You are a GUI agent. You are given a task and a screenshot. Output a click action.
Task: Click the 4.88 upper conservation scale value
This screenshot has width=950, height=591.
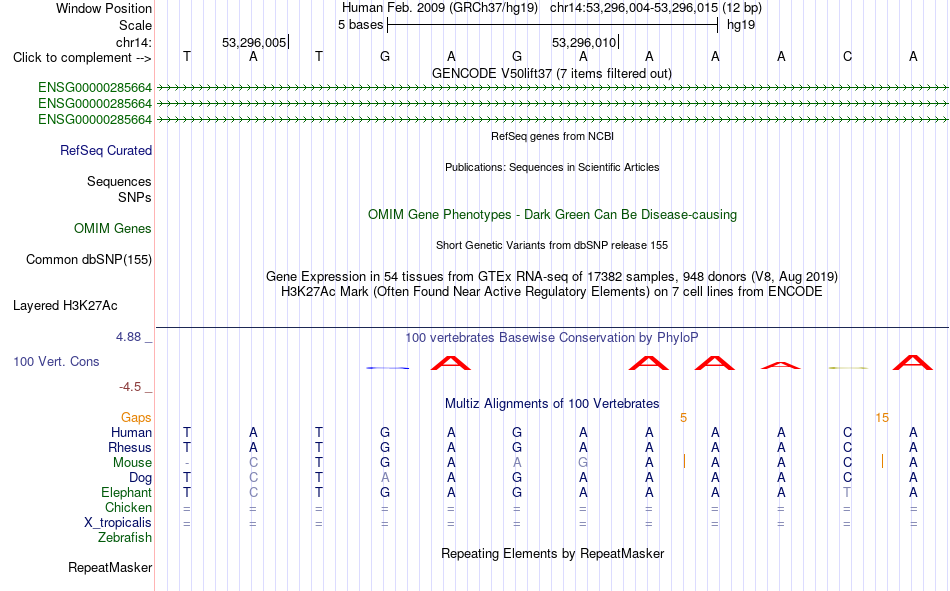128,336
